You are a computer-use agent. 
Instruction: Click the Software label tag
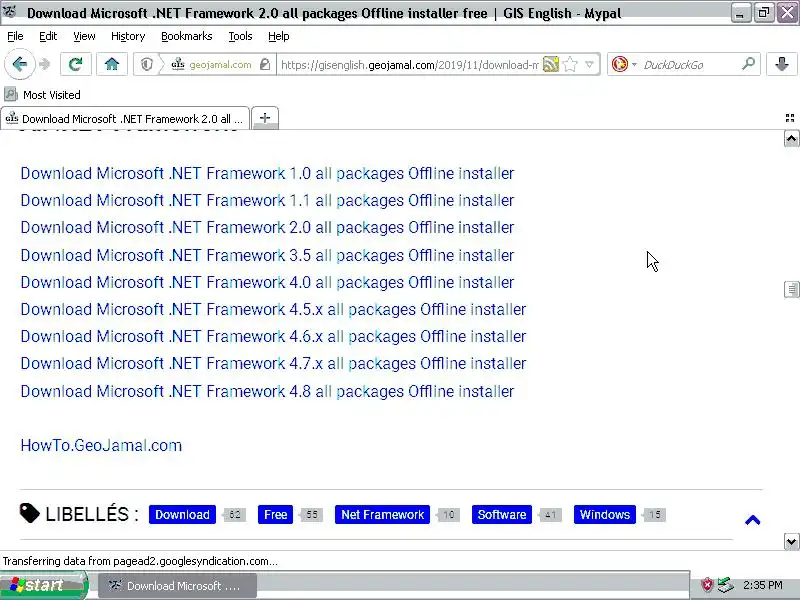502,514
